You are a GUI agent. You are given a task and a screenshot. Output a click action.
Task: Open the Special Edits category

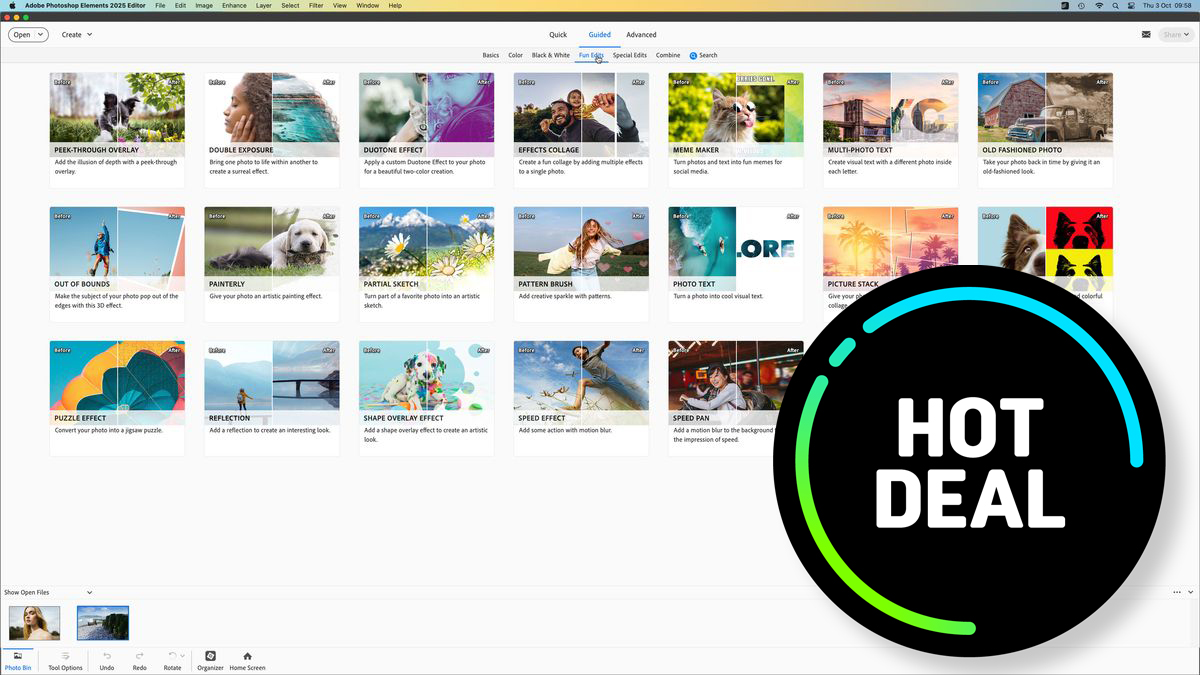[x=630, y=55]
